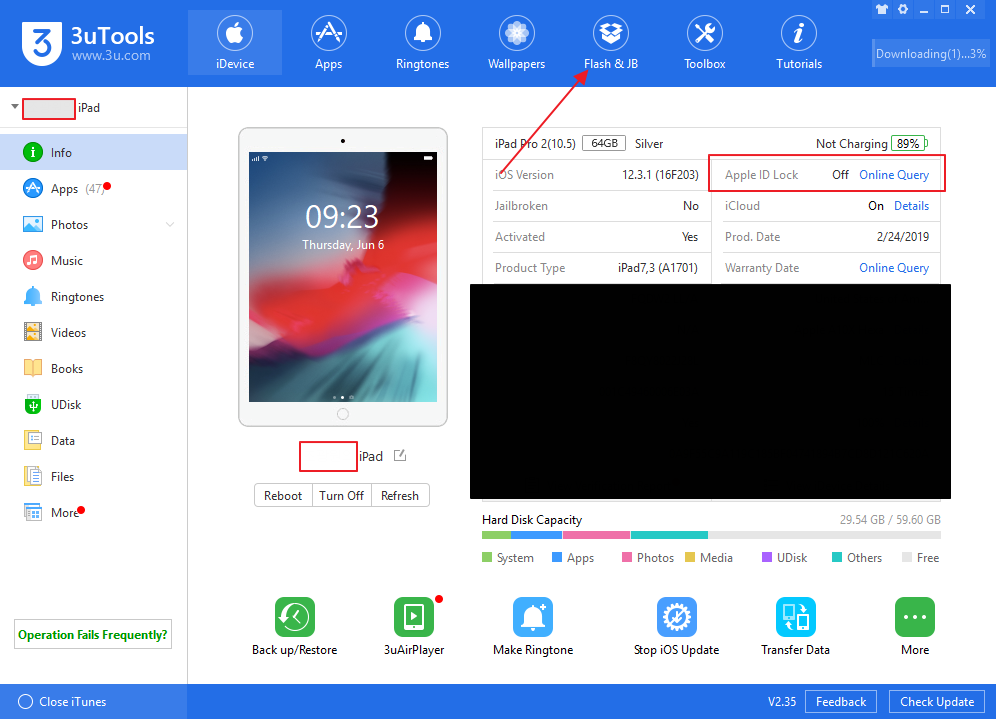This screenshot has height=719, width=996.
Task: Click the Reboot button
Action: 283,495
